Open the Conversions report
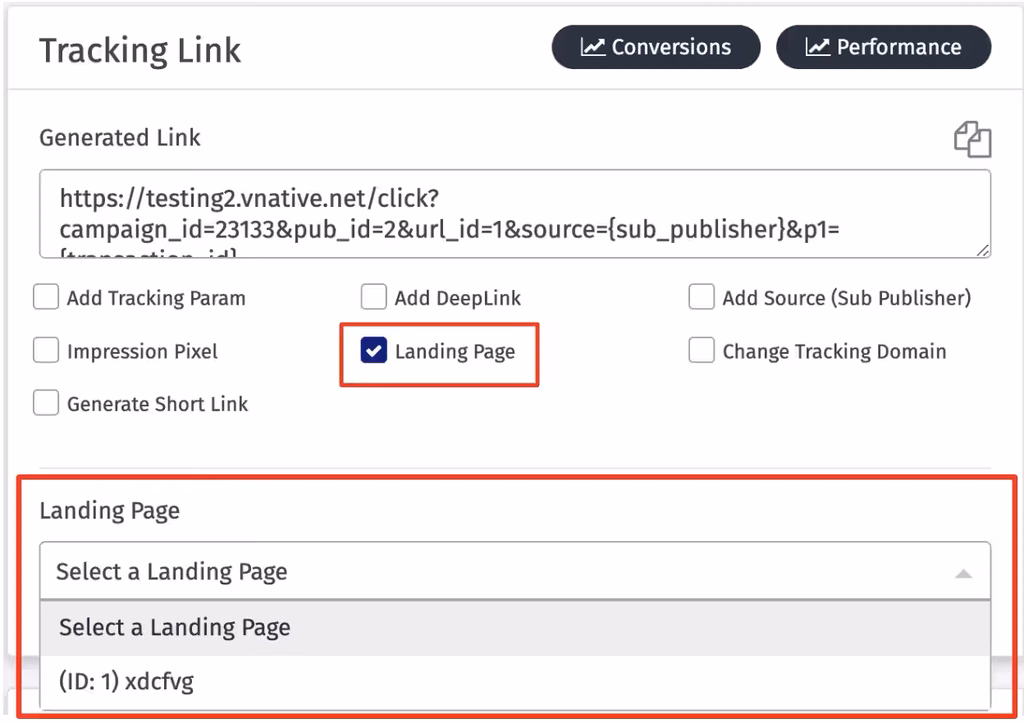1024x724 pixels. (x=656, y=47)
